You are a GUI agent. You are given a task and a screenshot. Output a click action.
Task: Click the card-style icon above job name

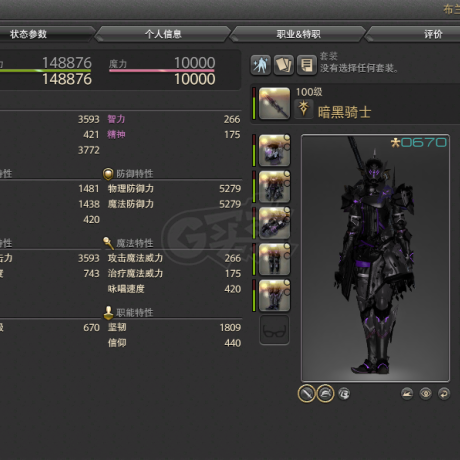tap(283, 65)
